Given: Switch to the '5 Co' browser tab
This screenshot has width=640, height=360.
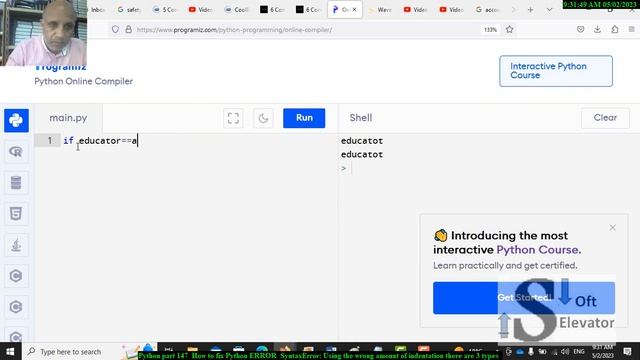Looking at the screenshot, I should click(164, 9).
